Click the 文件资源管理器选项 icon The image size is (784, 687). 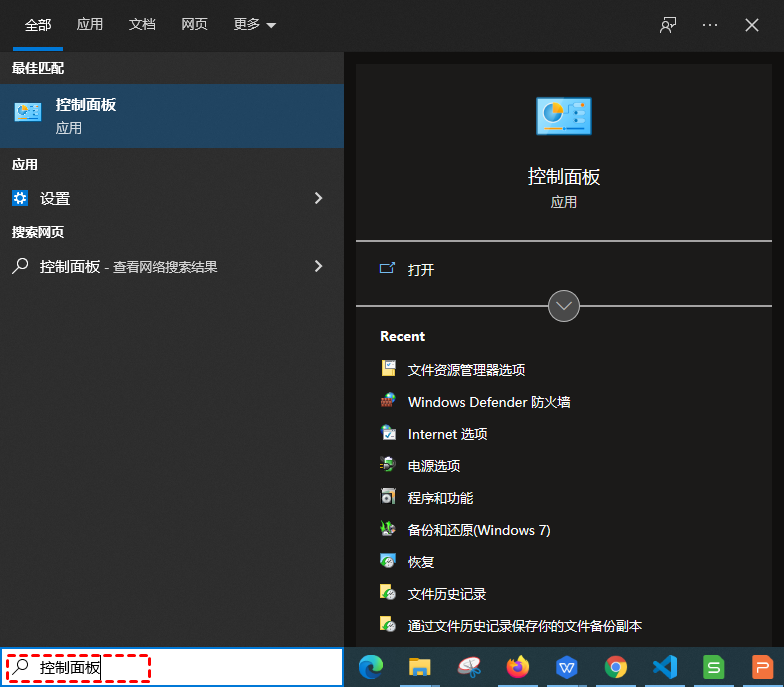point(388,368)
